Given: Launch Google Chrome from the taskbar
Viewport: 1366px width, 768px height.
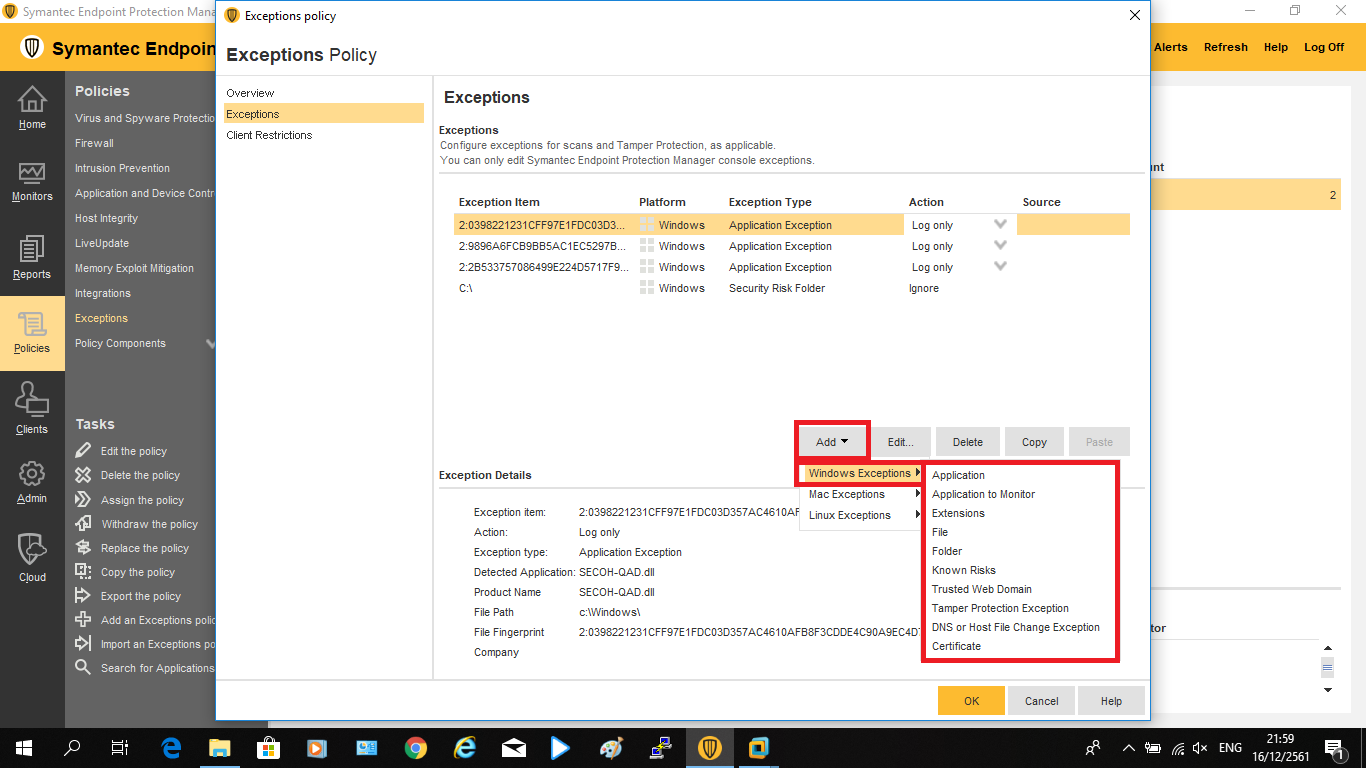Looking at the screenshot, I should 416,748.
